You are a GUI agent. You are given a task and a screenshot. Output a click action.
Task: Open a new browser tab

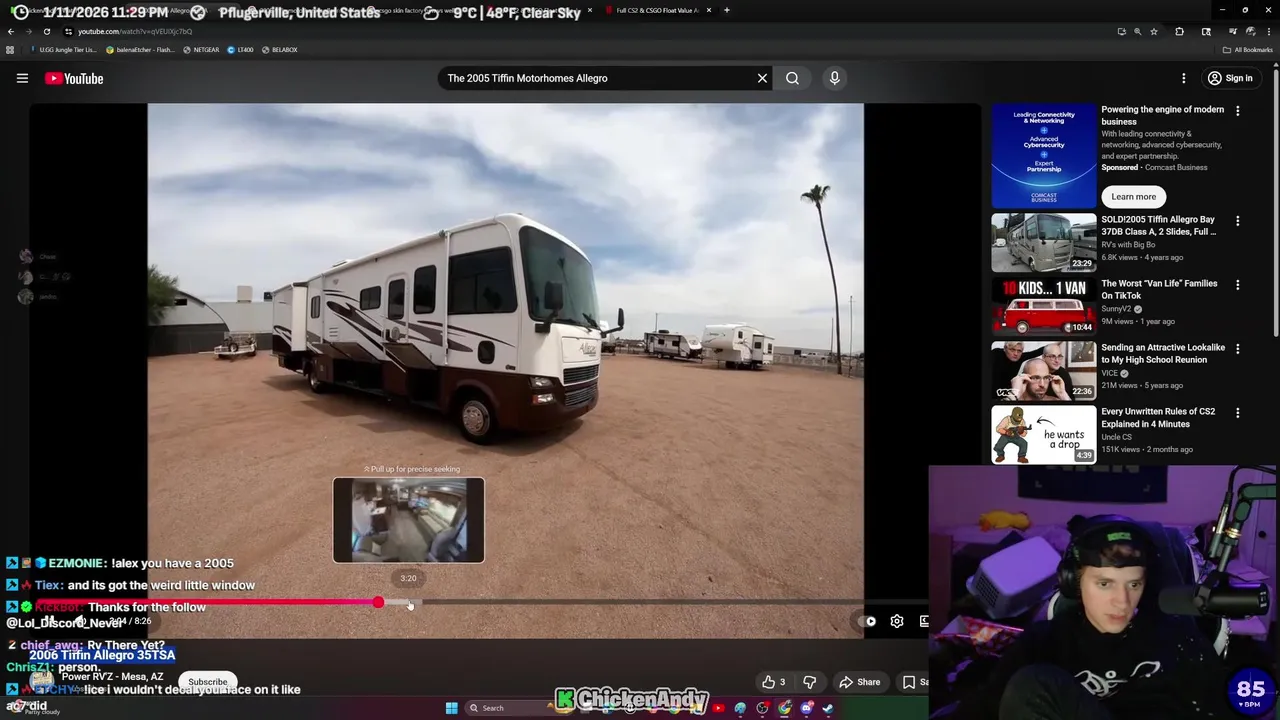[x=726, y=10]
